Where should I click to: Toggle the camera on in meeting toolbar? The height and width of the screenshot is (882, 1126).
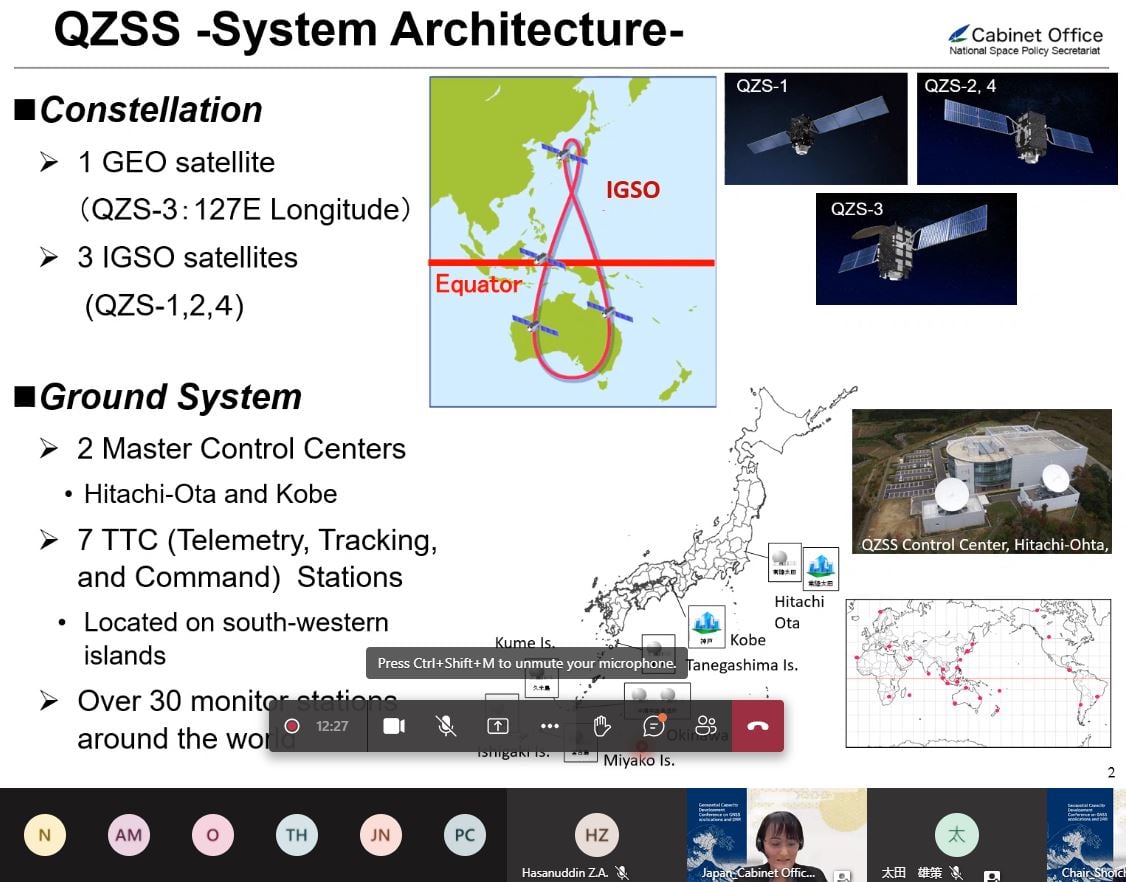click(x=394, y=726)
